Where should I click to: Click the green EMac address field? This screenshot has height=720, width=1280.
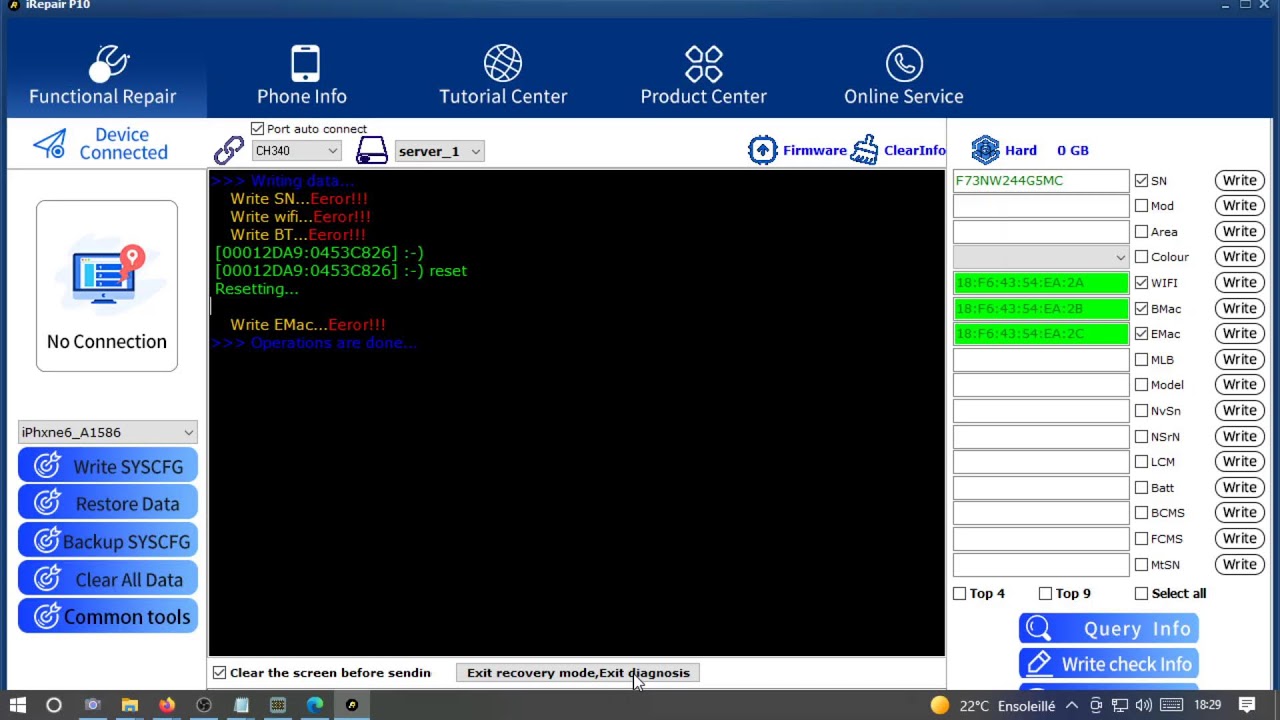[x=1041, y=334]
